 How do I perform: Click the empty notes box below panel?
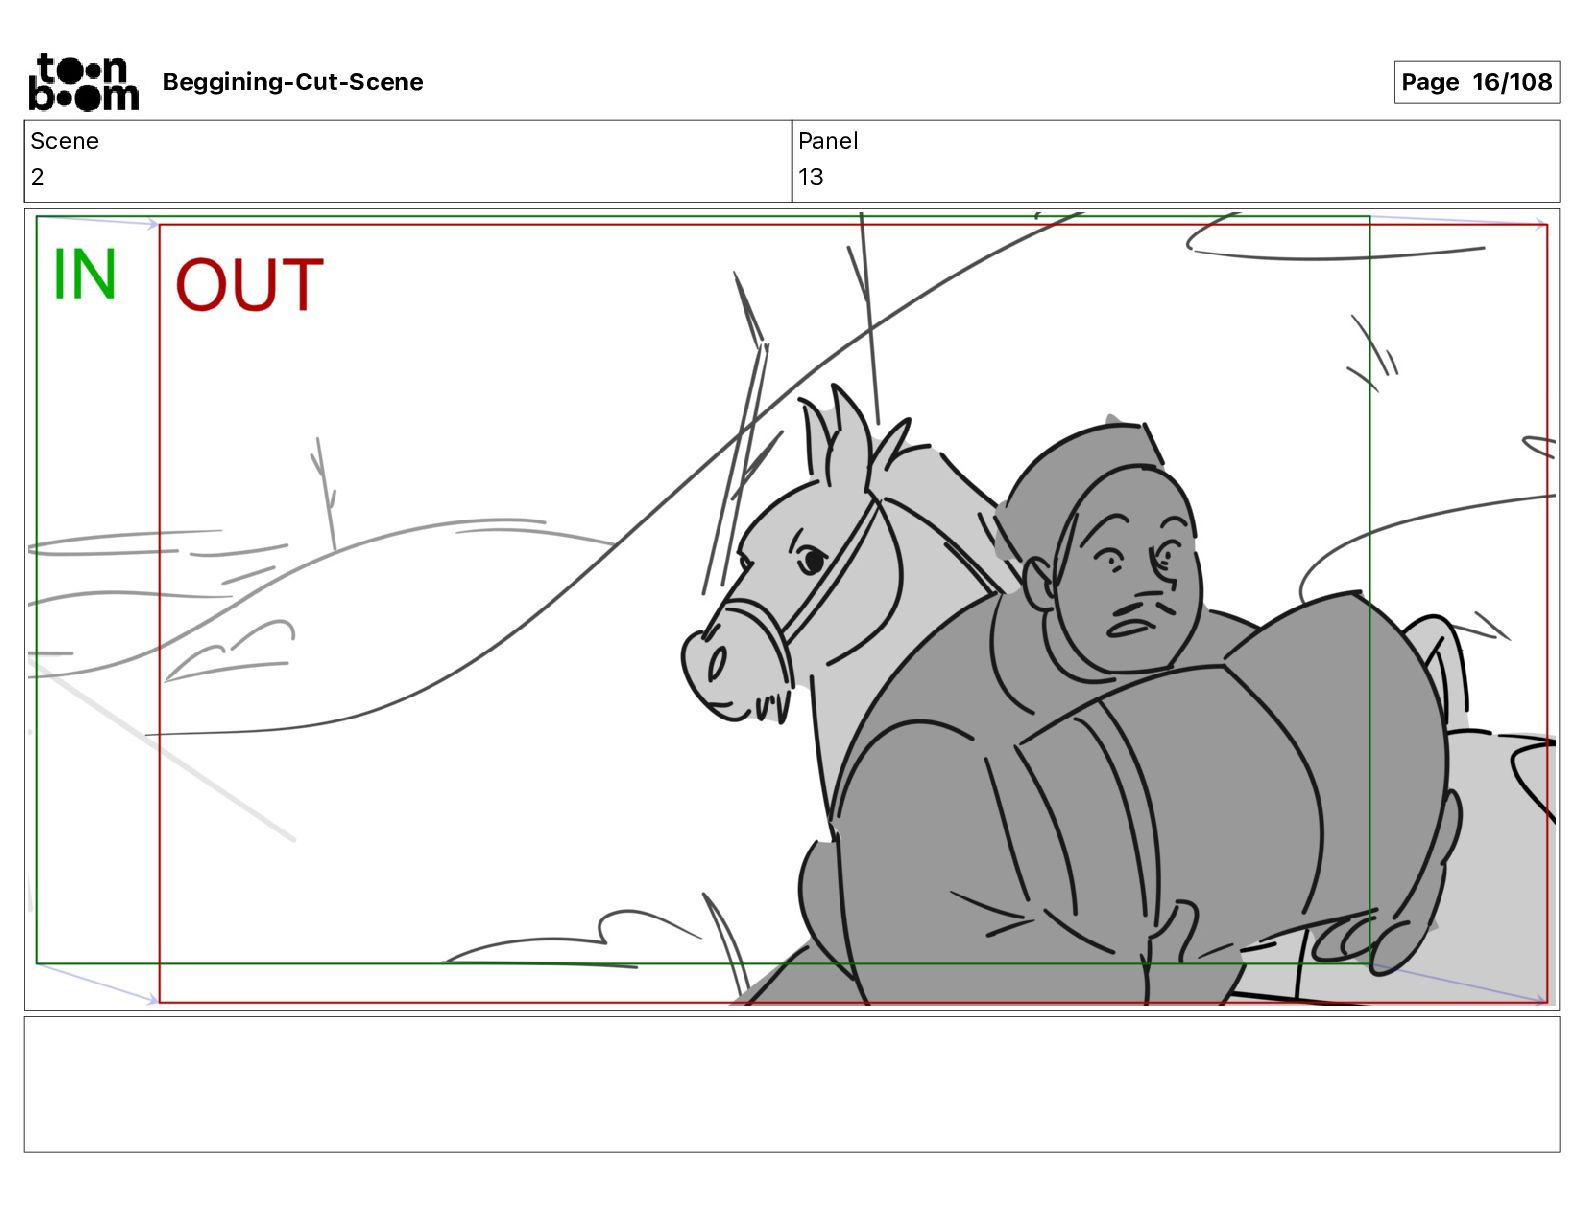(792, 1084)
